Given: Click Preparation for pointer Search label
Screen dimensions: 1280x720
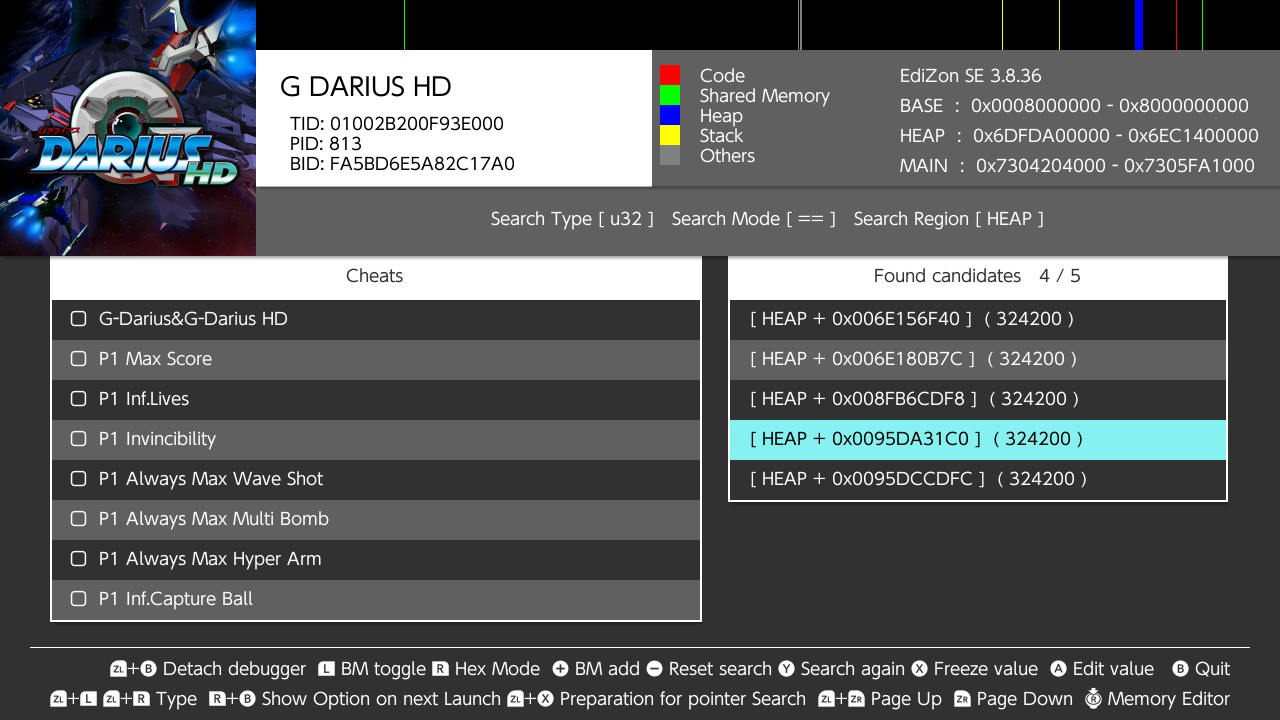Looking at the screenshot, I should pyautogui.click(x=683, y=699).
